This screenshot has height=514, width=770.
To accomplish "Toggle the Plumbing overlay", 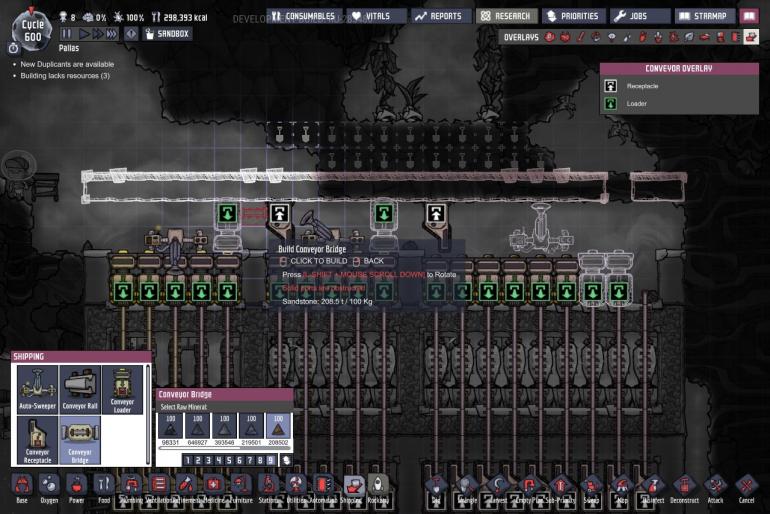I will coord(627,37).
